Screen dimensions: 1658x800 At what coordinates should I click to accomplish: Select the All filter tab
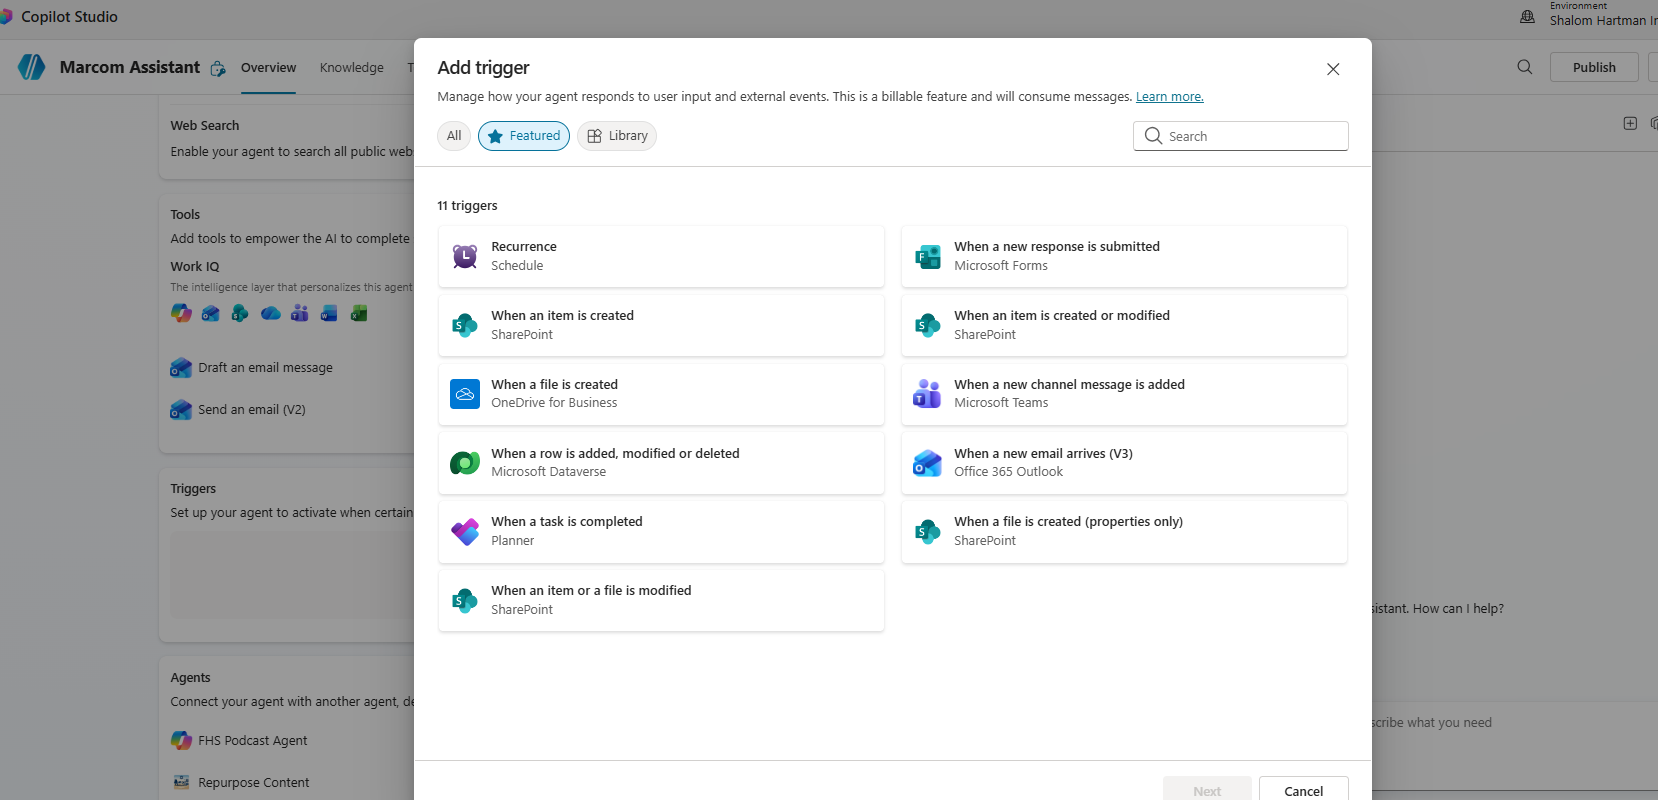(454, 136)
